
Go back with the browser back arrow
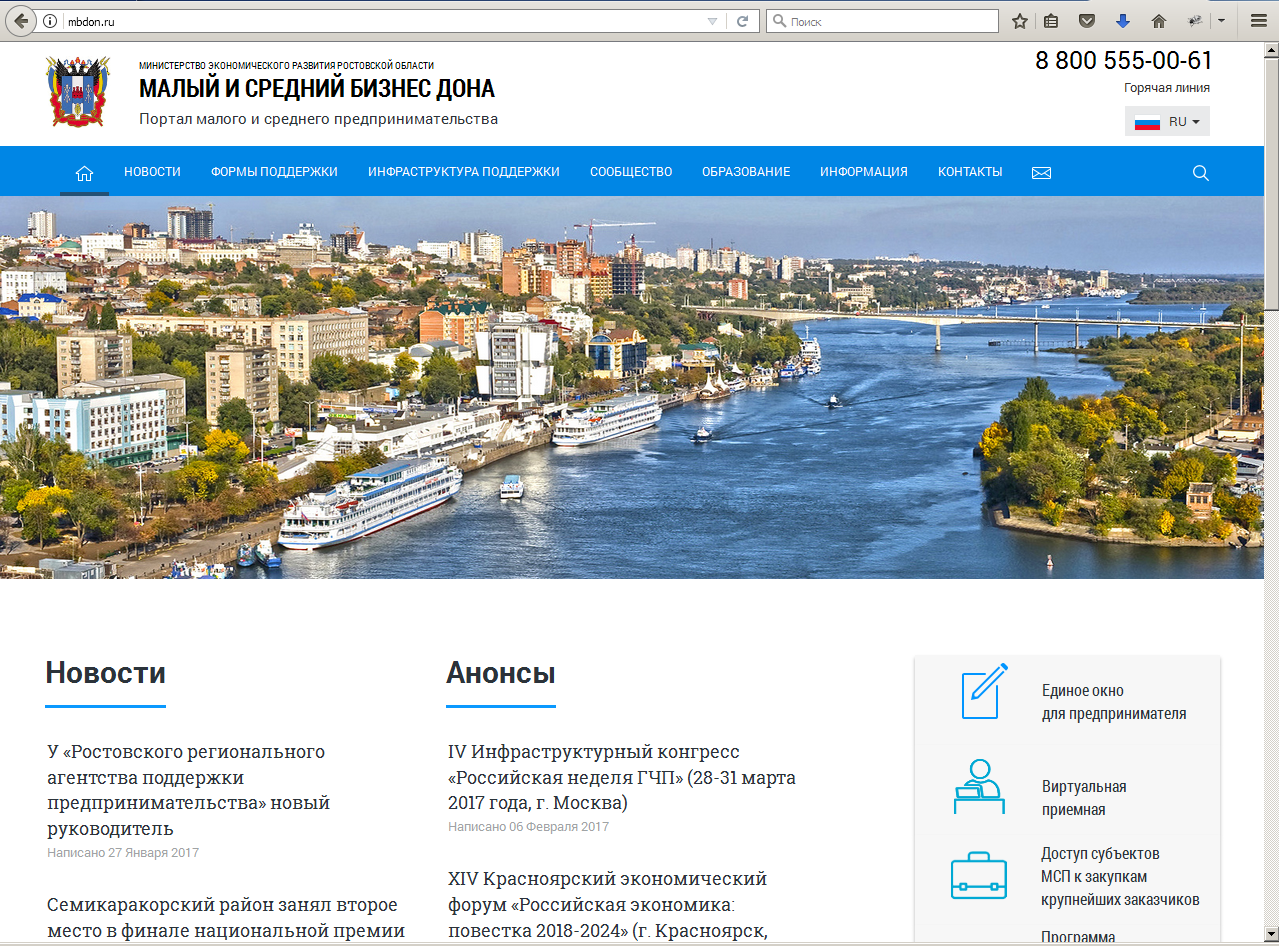[19, 20]
